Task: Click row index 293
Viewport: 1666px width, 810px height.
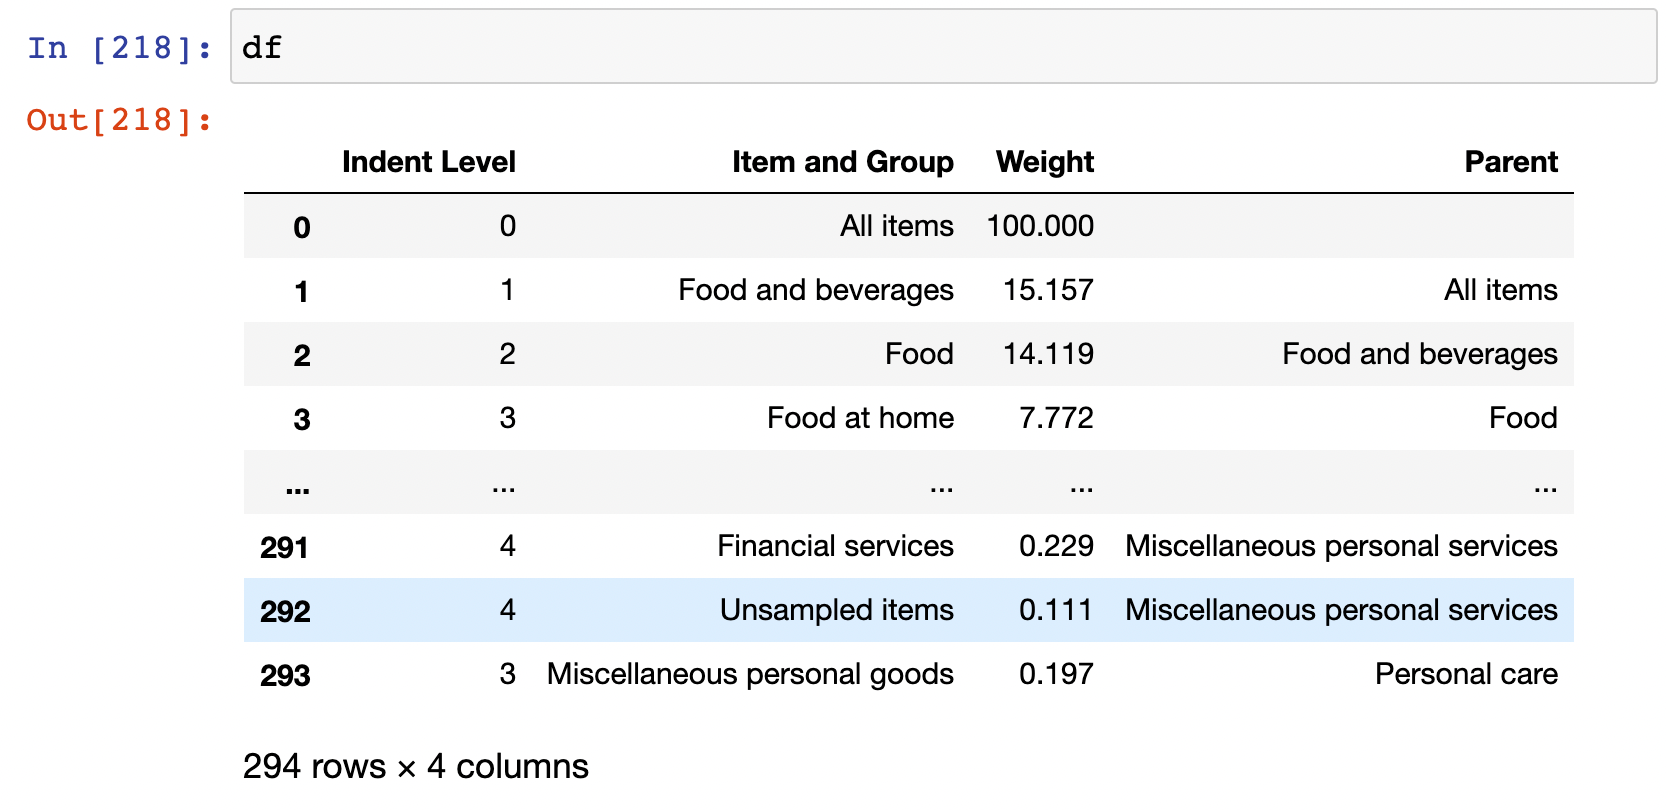Action: coord(285,675)
